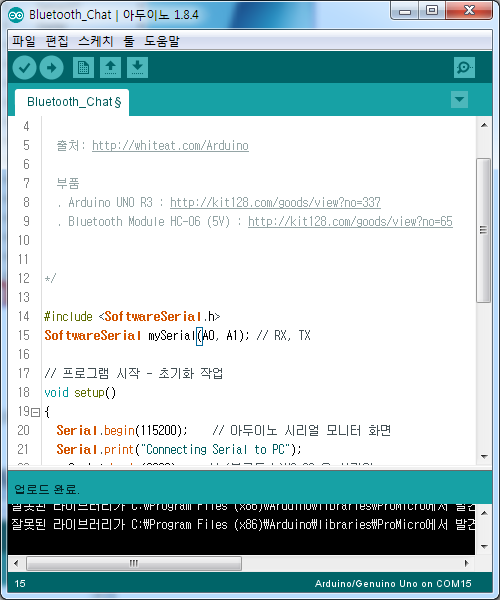Viewport: 500px width, 600px height.
Task: Open the tab options dropdown arrow
Action: [x=459, y=100]
